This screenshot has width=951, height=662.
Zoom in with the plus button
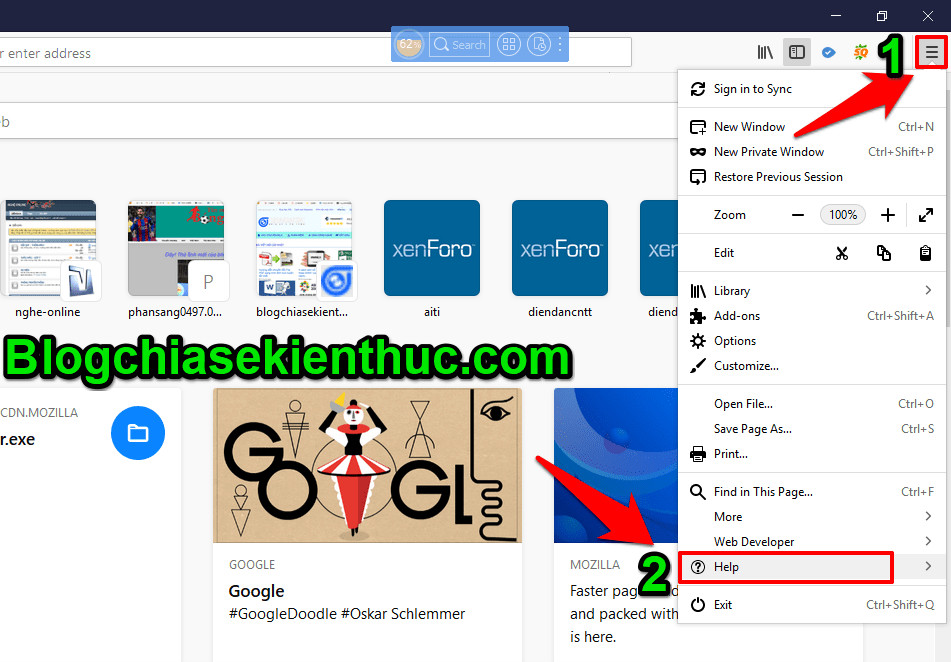tap(886, 214)
